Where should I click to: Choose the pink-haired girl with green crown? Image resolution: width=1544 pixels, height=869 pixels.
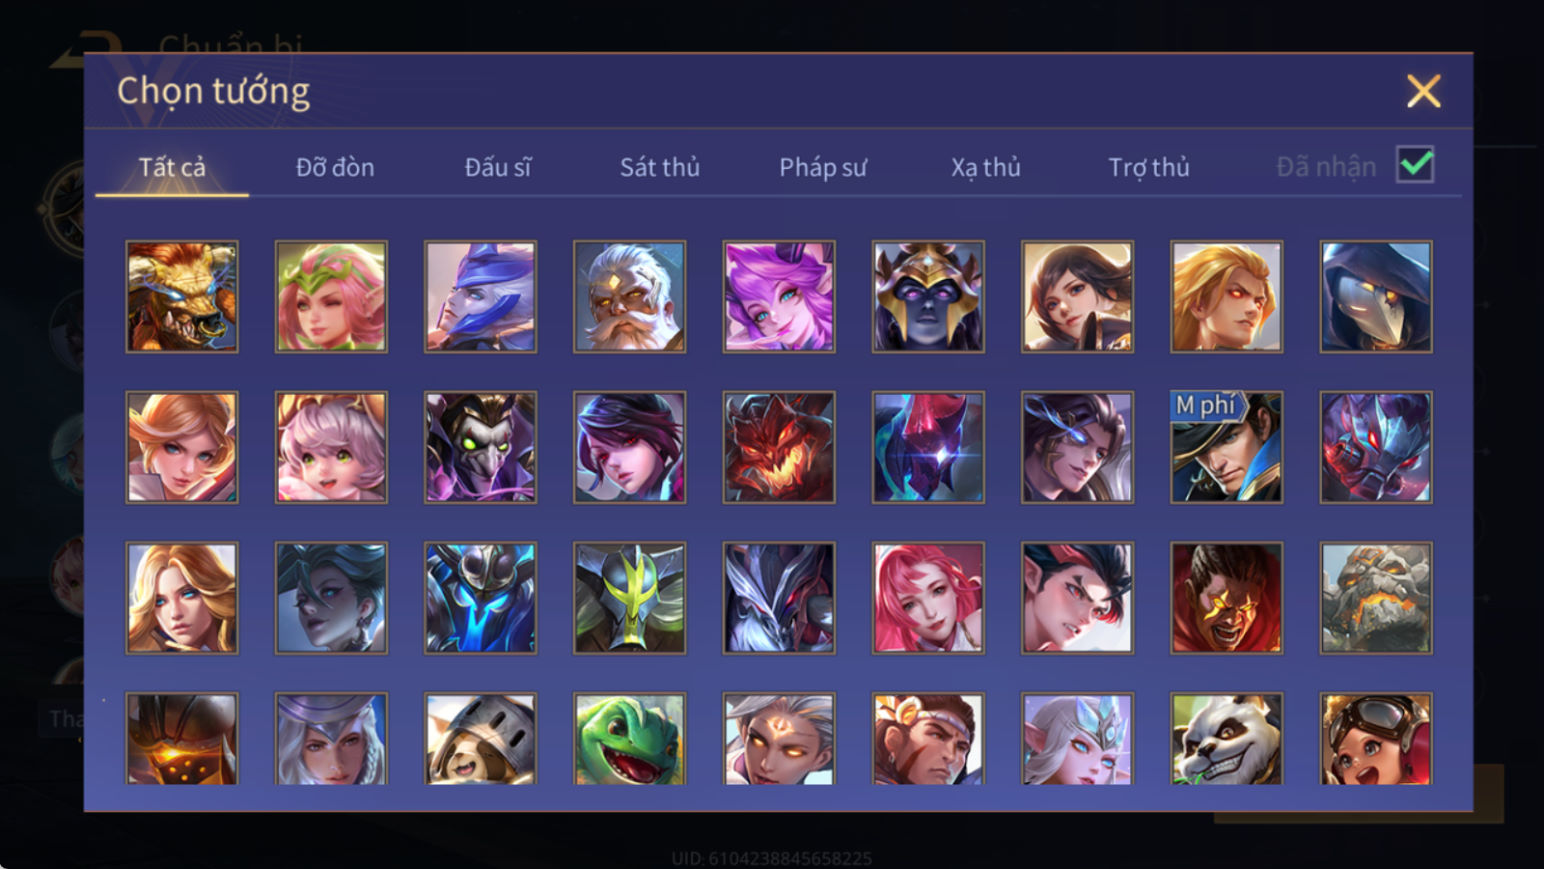[331, 297]
